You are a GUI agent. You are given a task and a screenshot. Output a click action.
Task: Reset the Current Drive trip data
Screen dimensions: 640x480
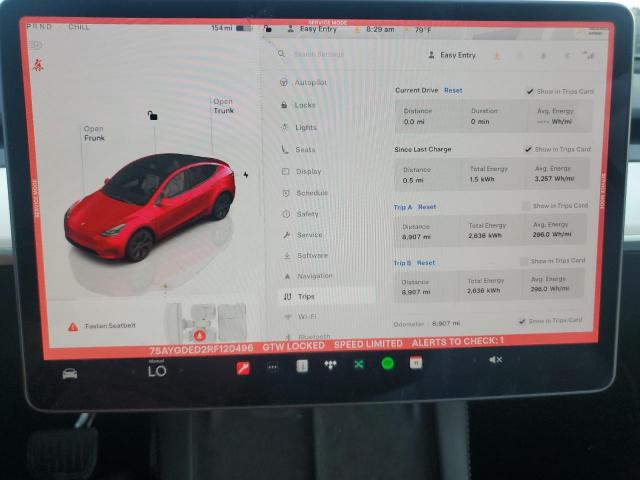point(453,91)
